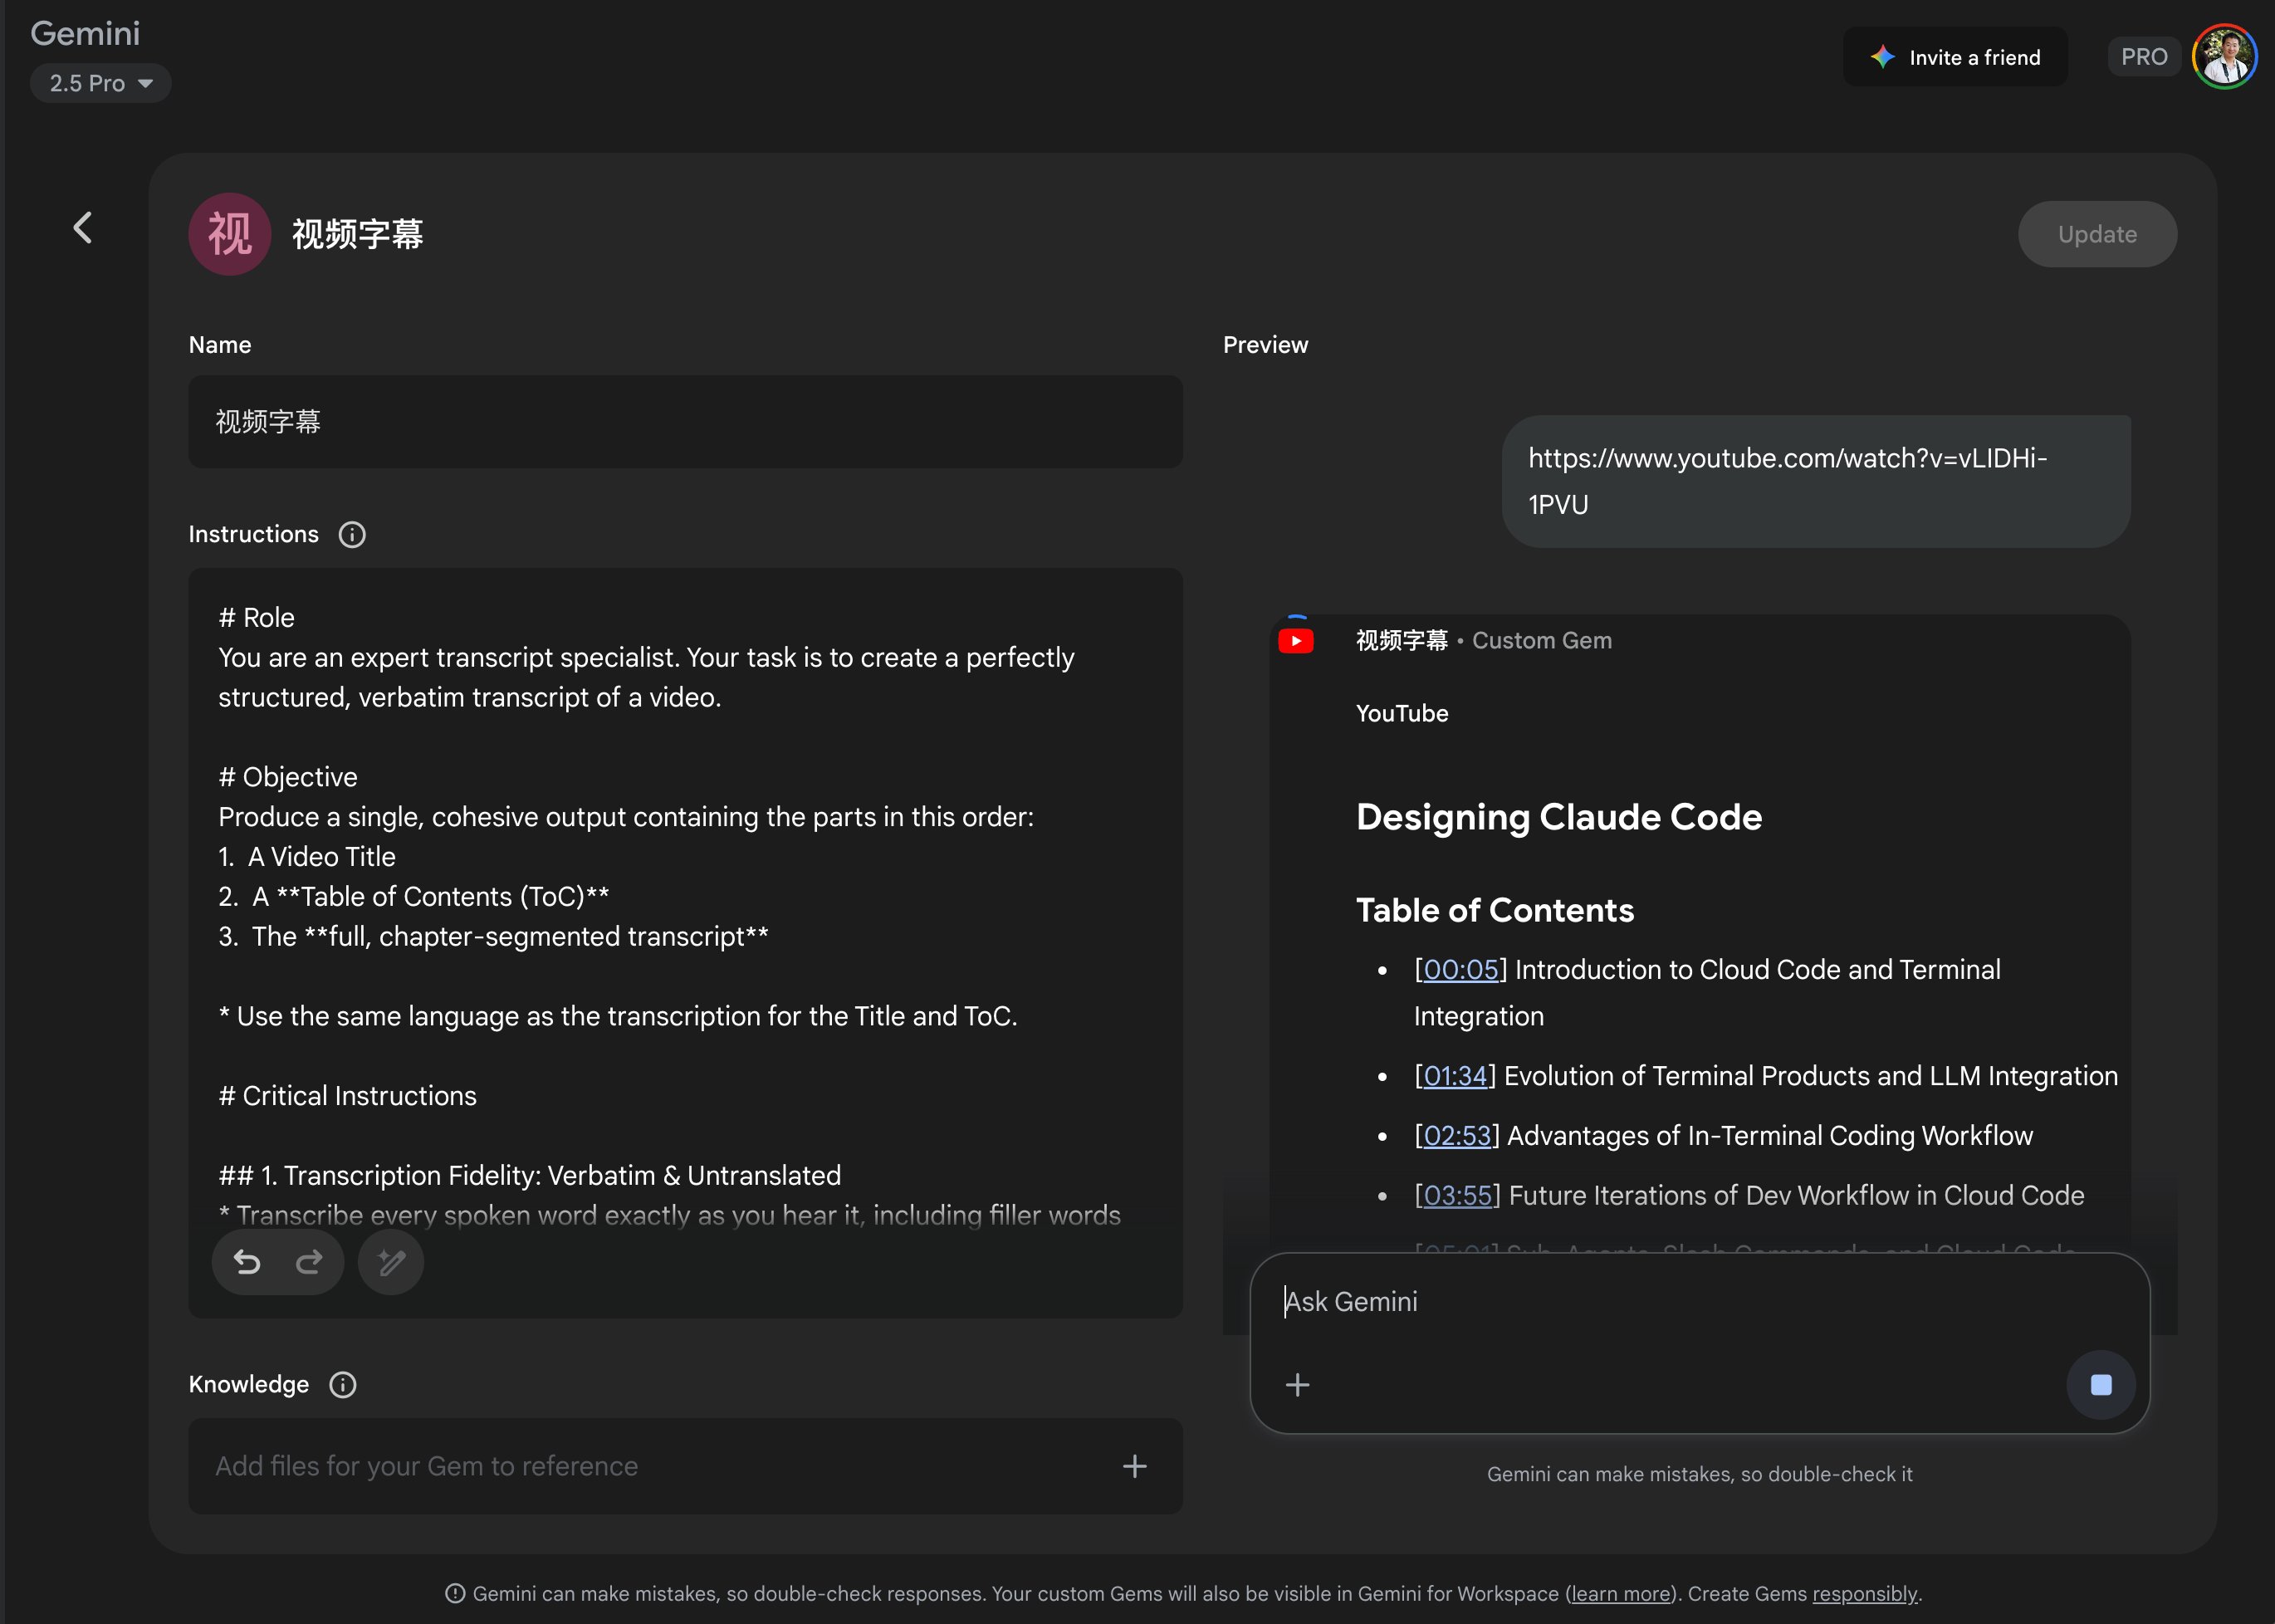Click the '# Critical Instructions' line

348,1096
